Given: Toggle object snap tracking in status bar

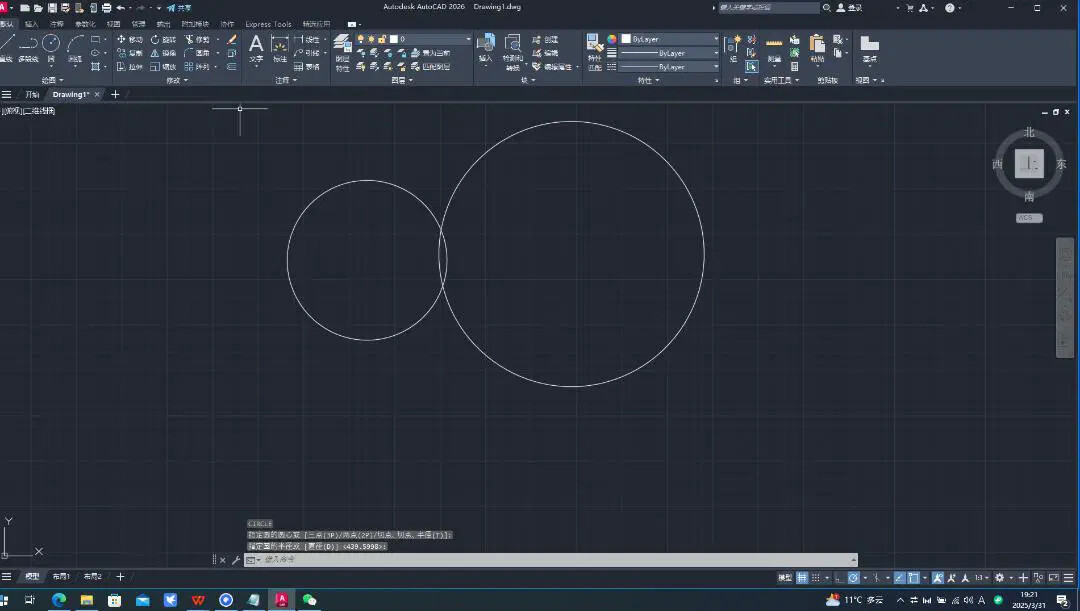Looking at the screenshot, I should point(900,578).
